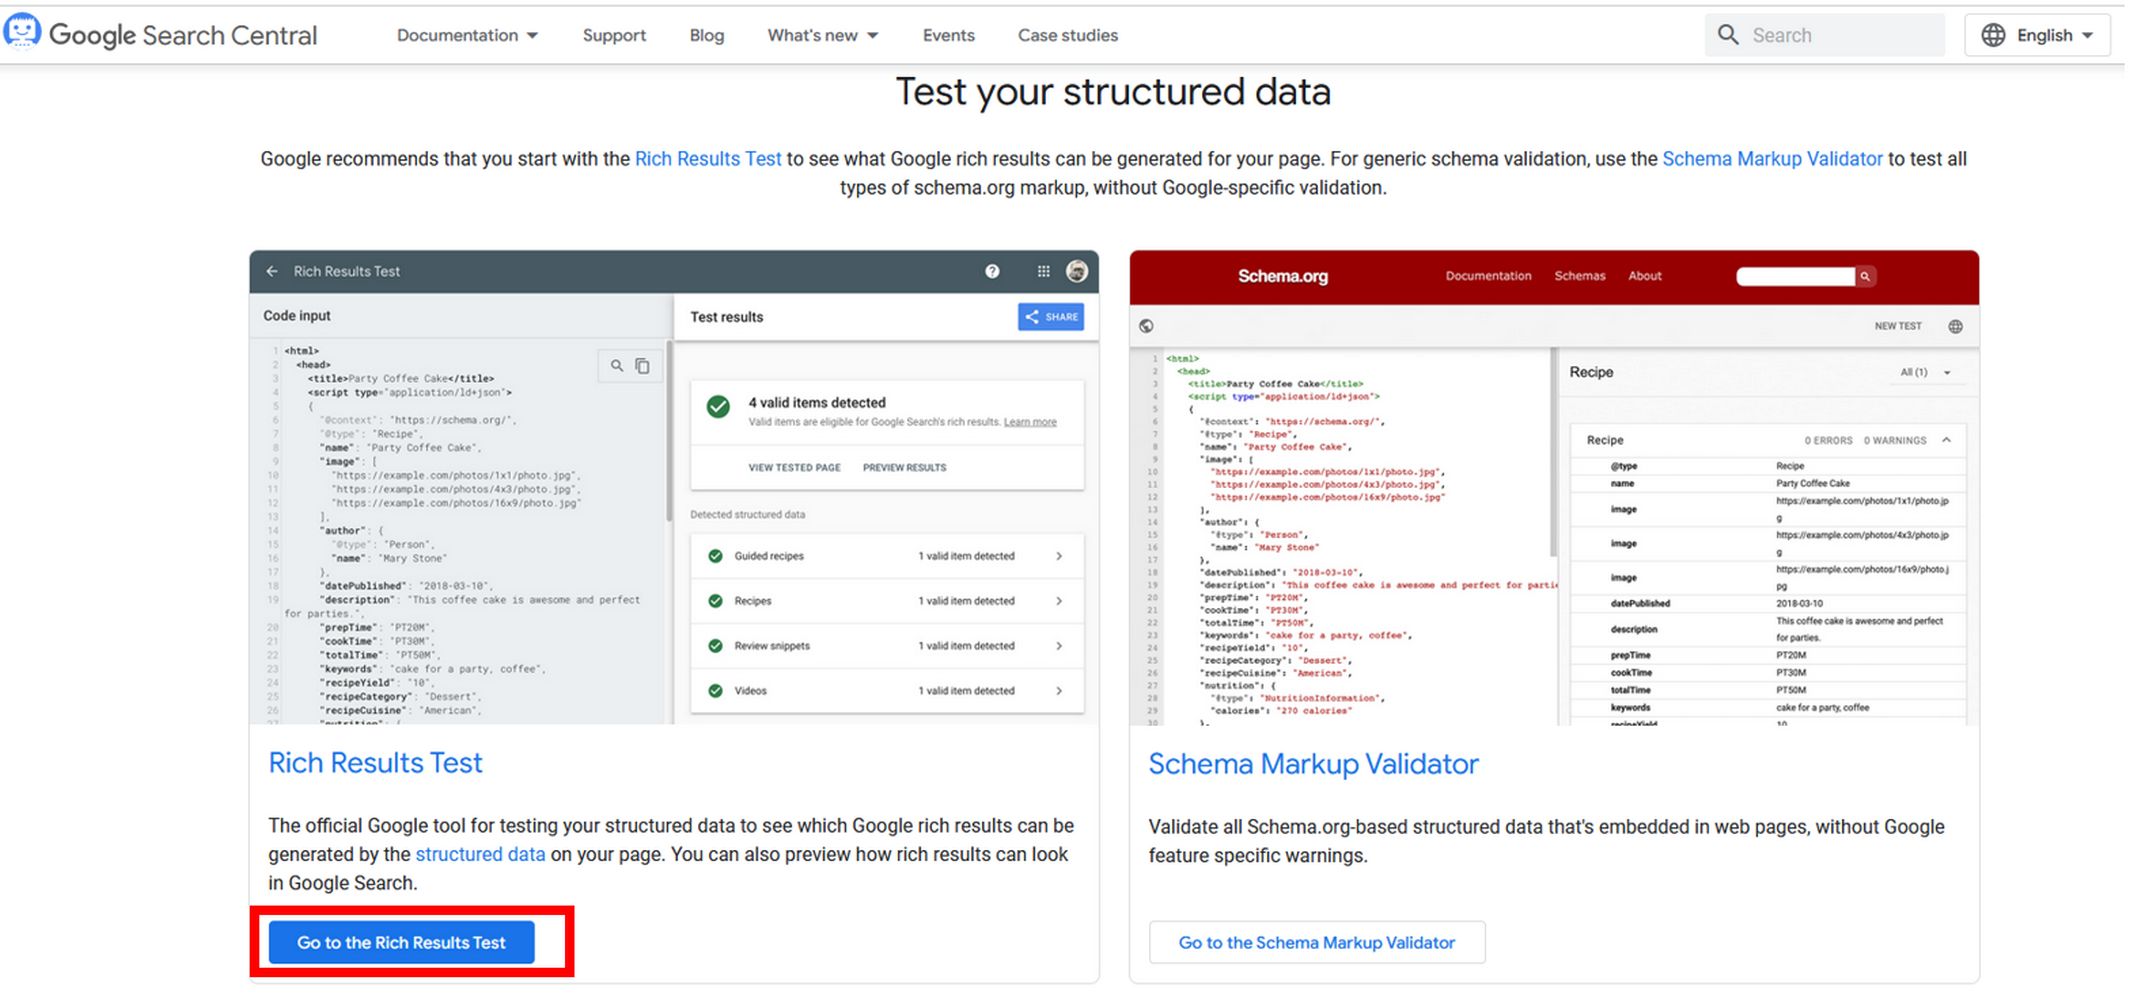Screen dimensions: 2133x999
Task: Follow the structured data link
Action: tap(480, 854)
